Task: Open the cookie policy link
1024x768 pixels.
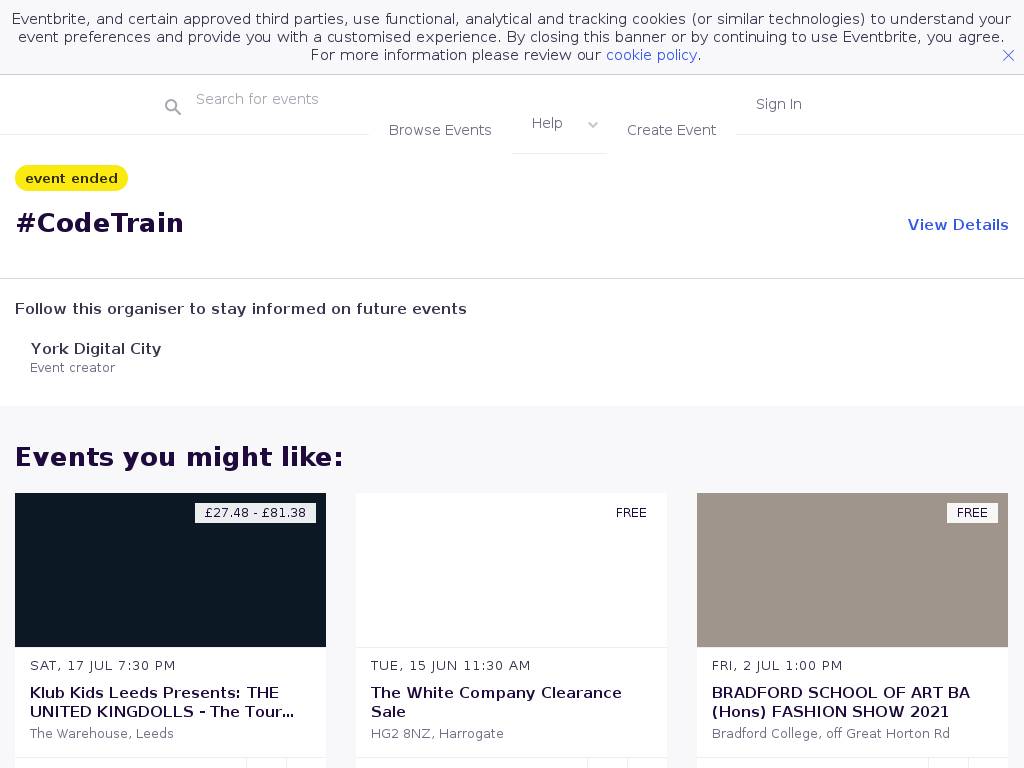Action: tap(651, 55)
